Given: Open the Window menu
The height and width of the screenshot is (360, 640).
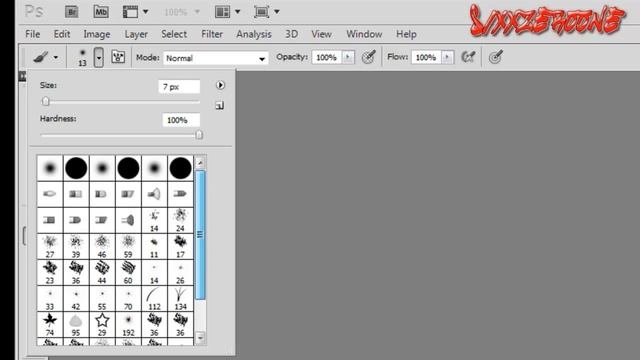Looking at the screenshot, I should tap(364, 34).
